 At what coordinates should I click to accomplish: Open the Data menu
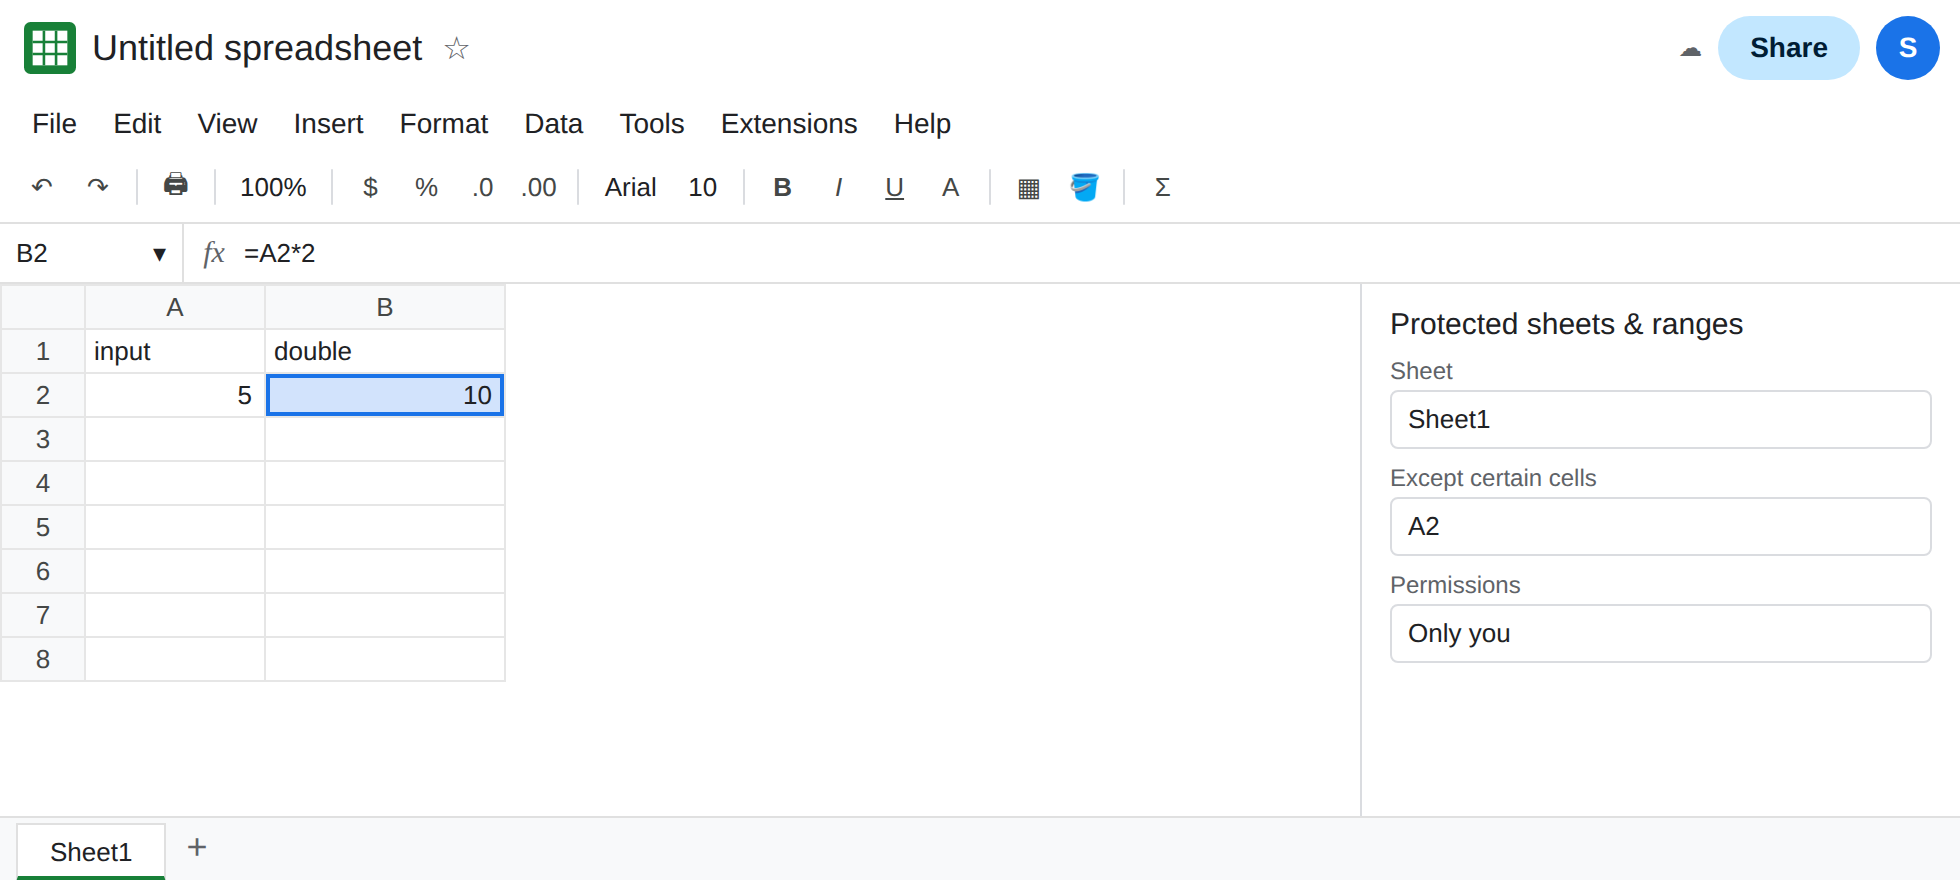pos(553,124)
